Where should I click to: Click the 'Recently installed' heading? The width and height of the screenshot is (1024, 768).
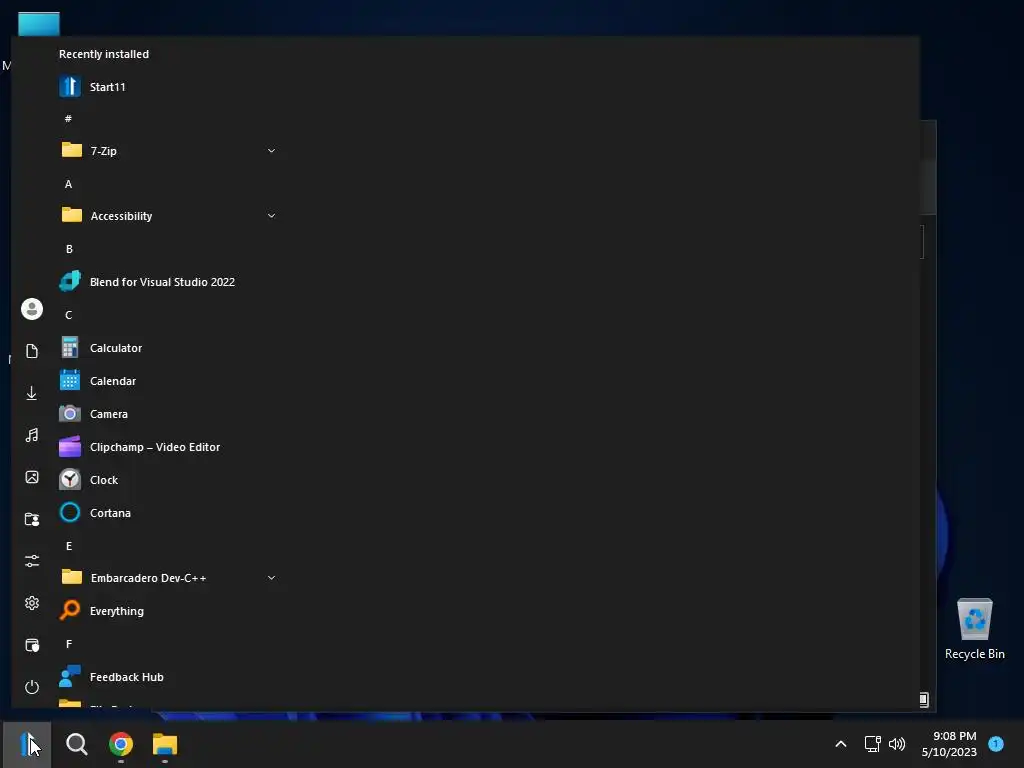tap(104, 54)
